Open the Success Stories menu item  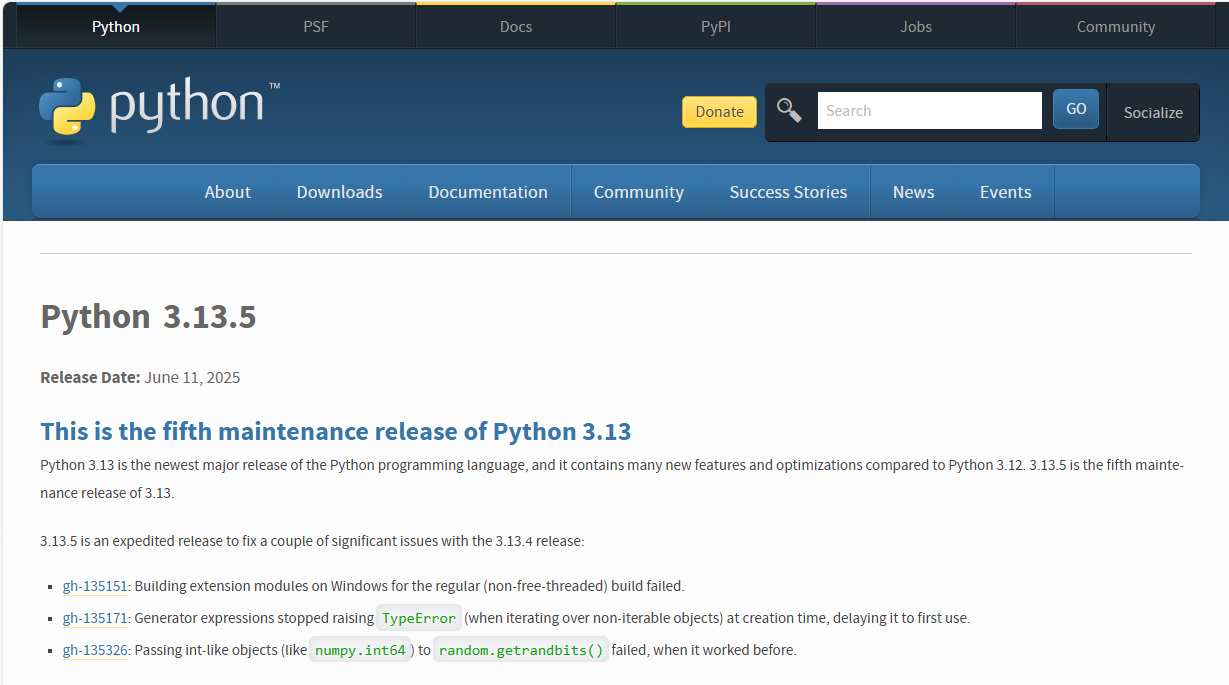click(788, 192)
